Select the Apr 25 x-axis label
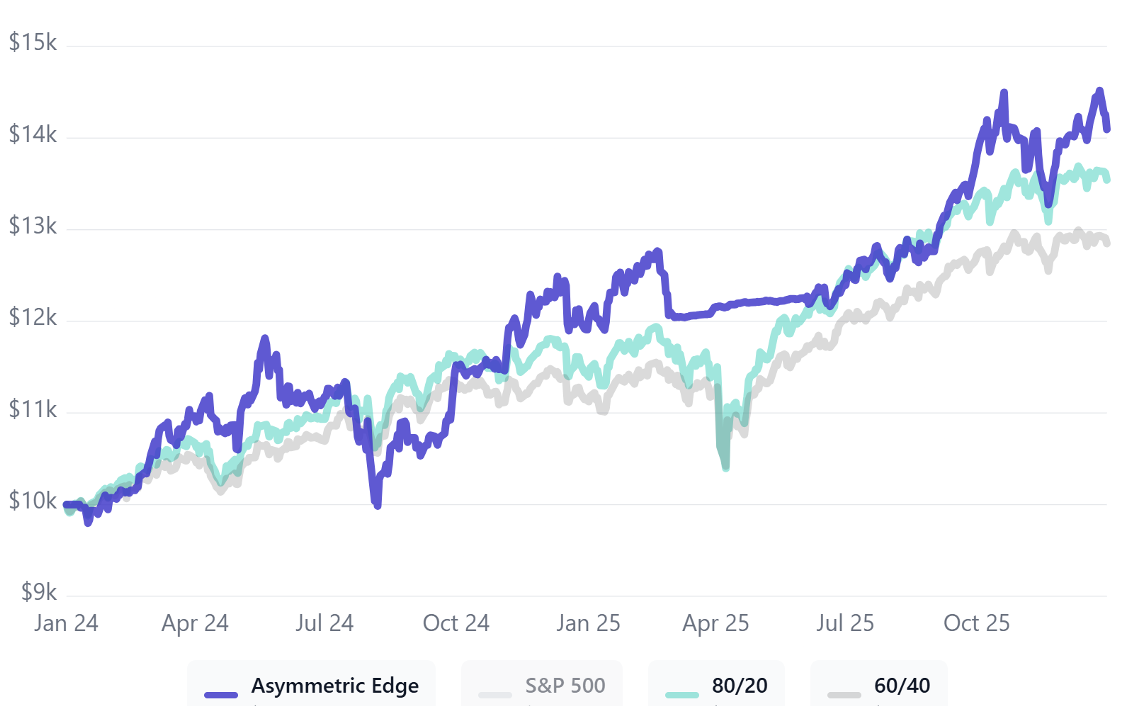 pyautogui.click(x=715, y=623)
